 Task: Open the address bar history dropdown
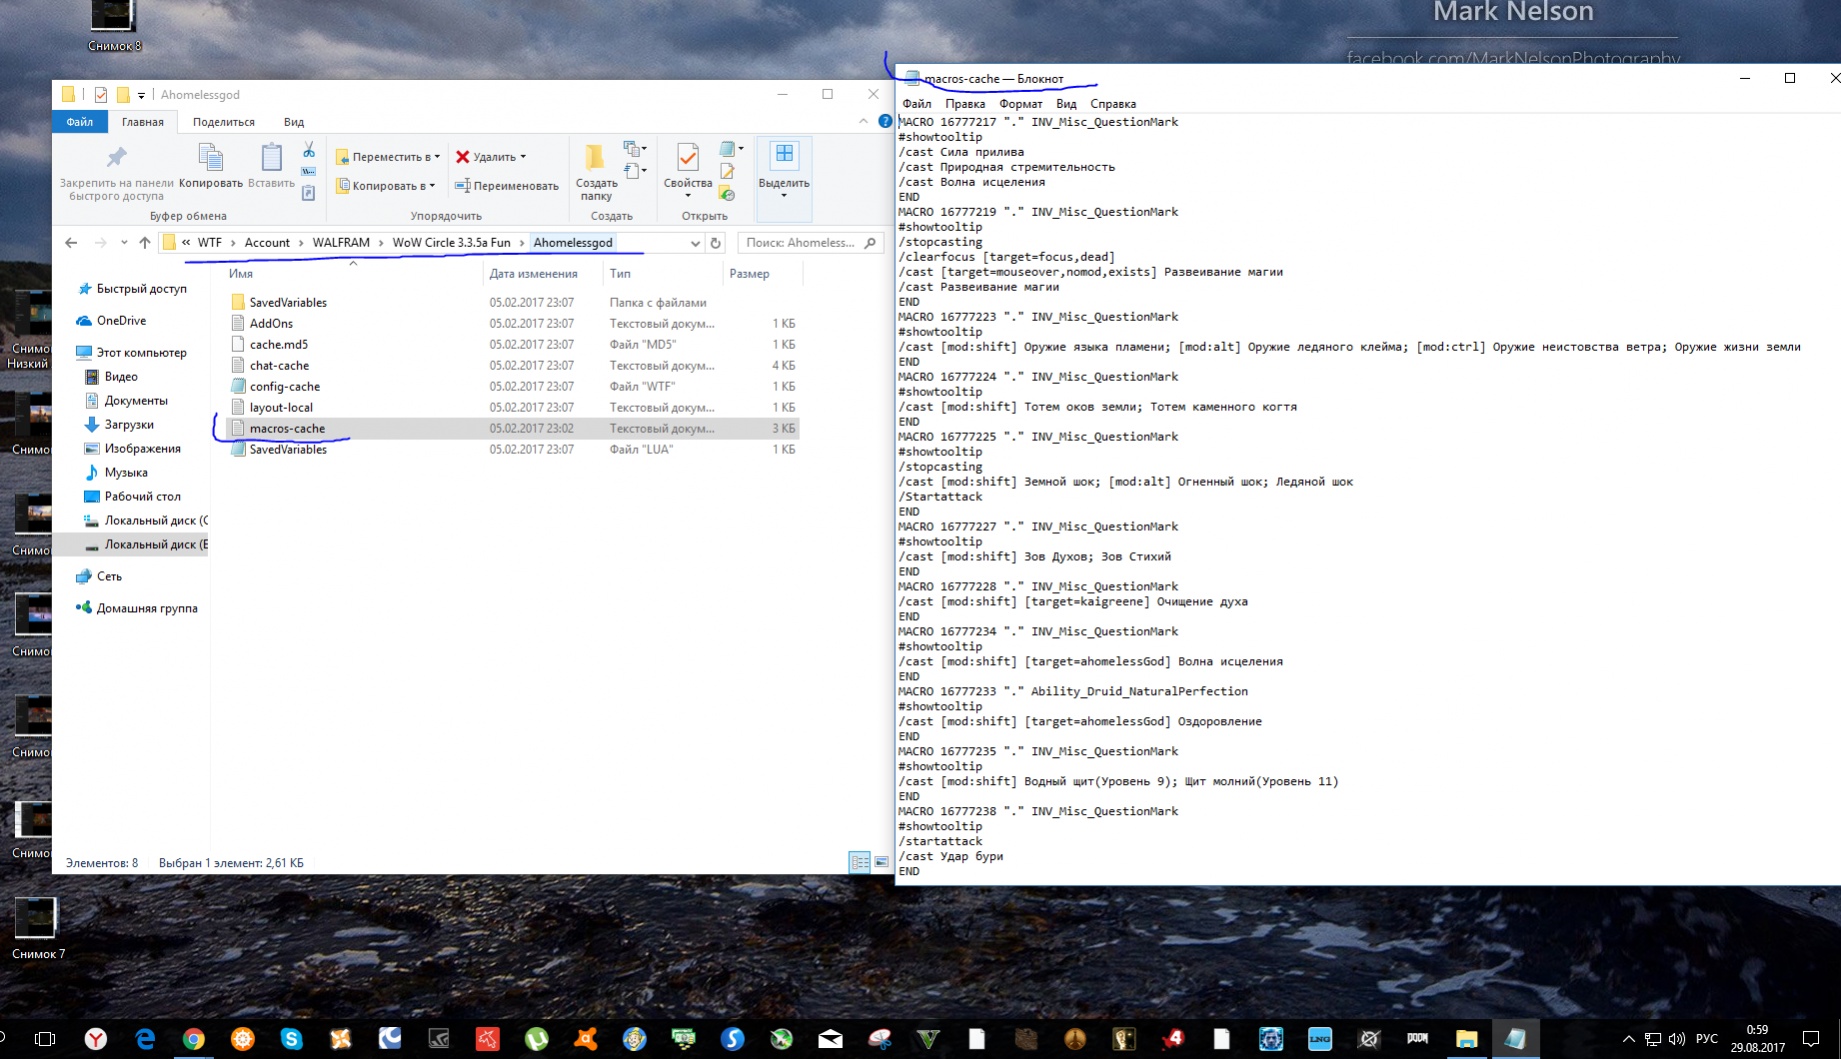tap(695, 243)
